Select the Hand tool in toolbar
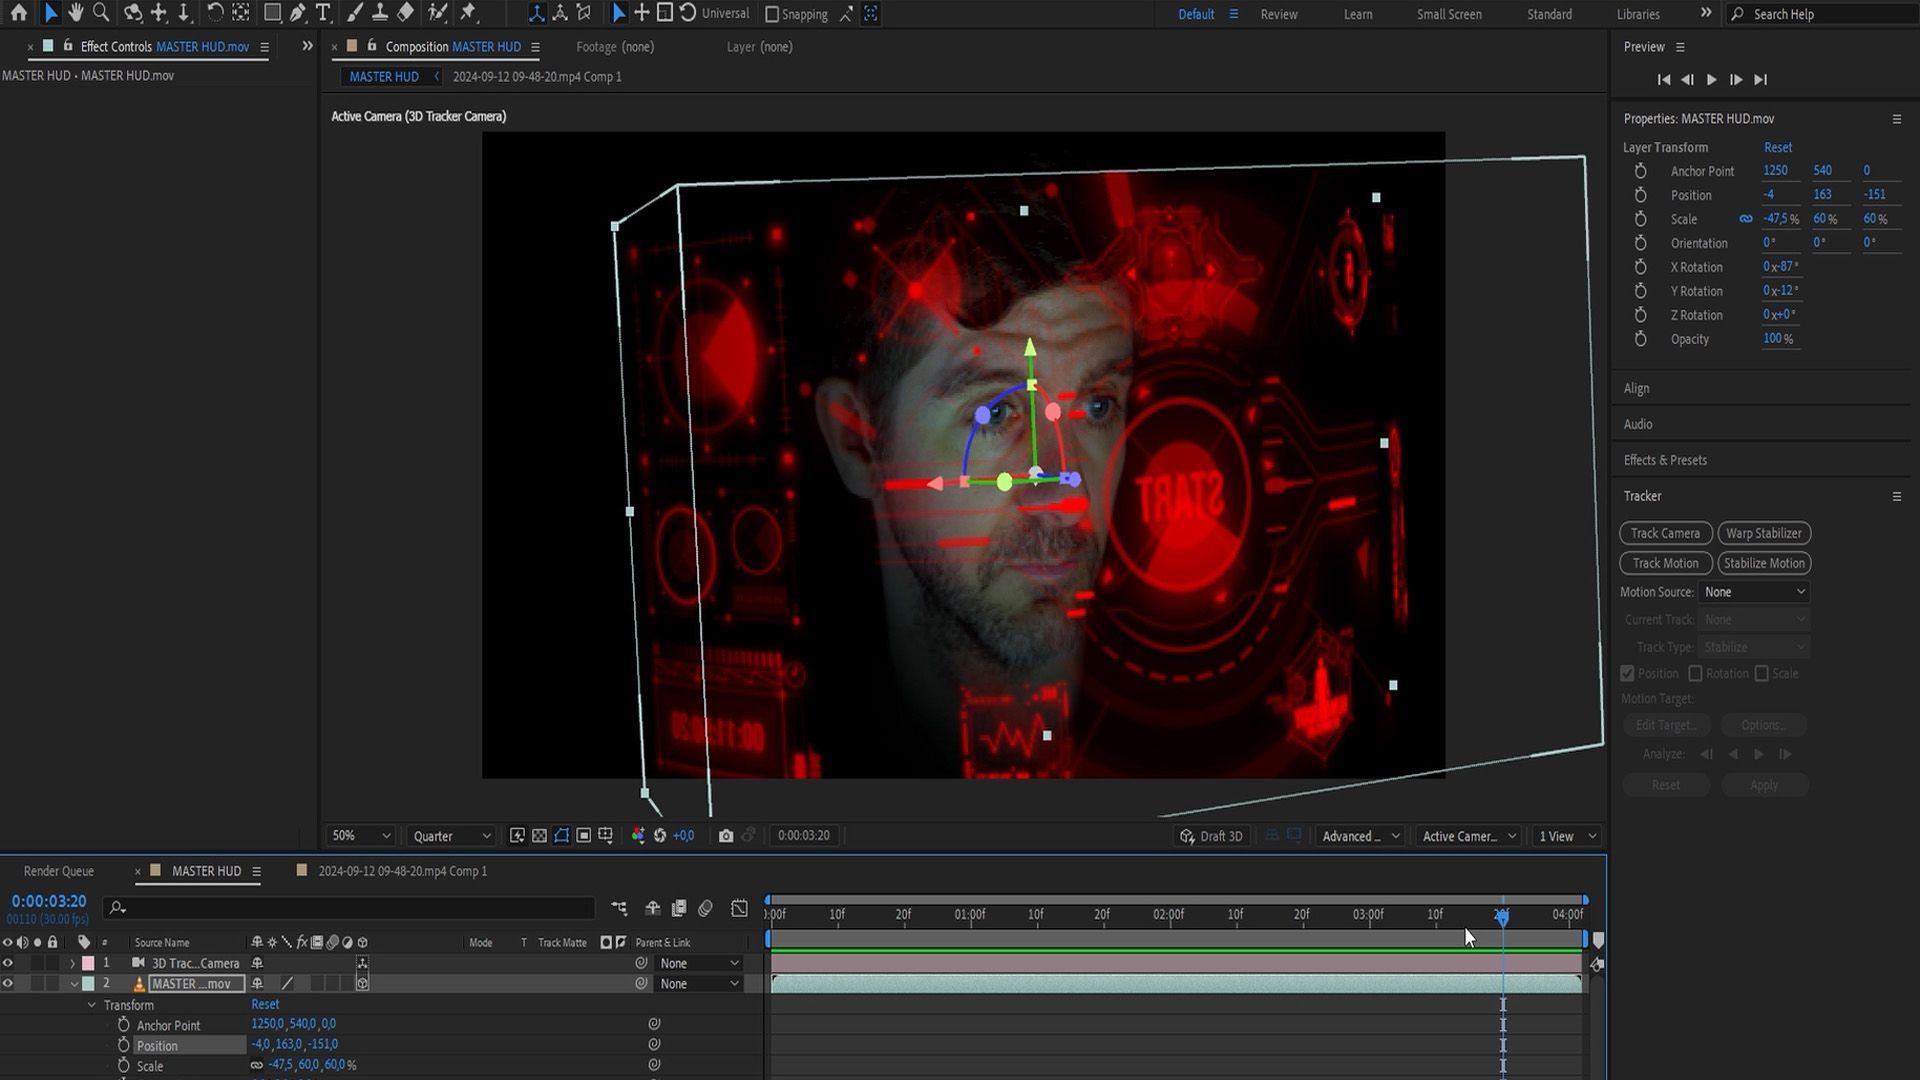 pos(76,13)
